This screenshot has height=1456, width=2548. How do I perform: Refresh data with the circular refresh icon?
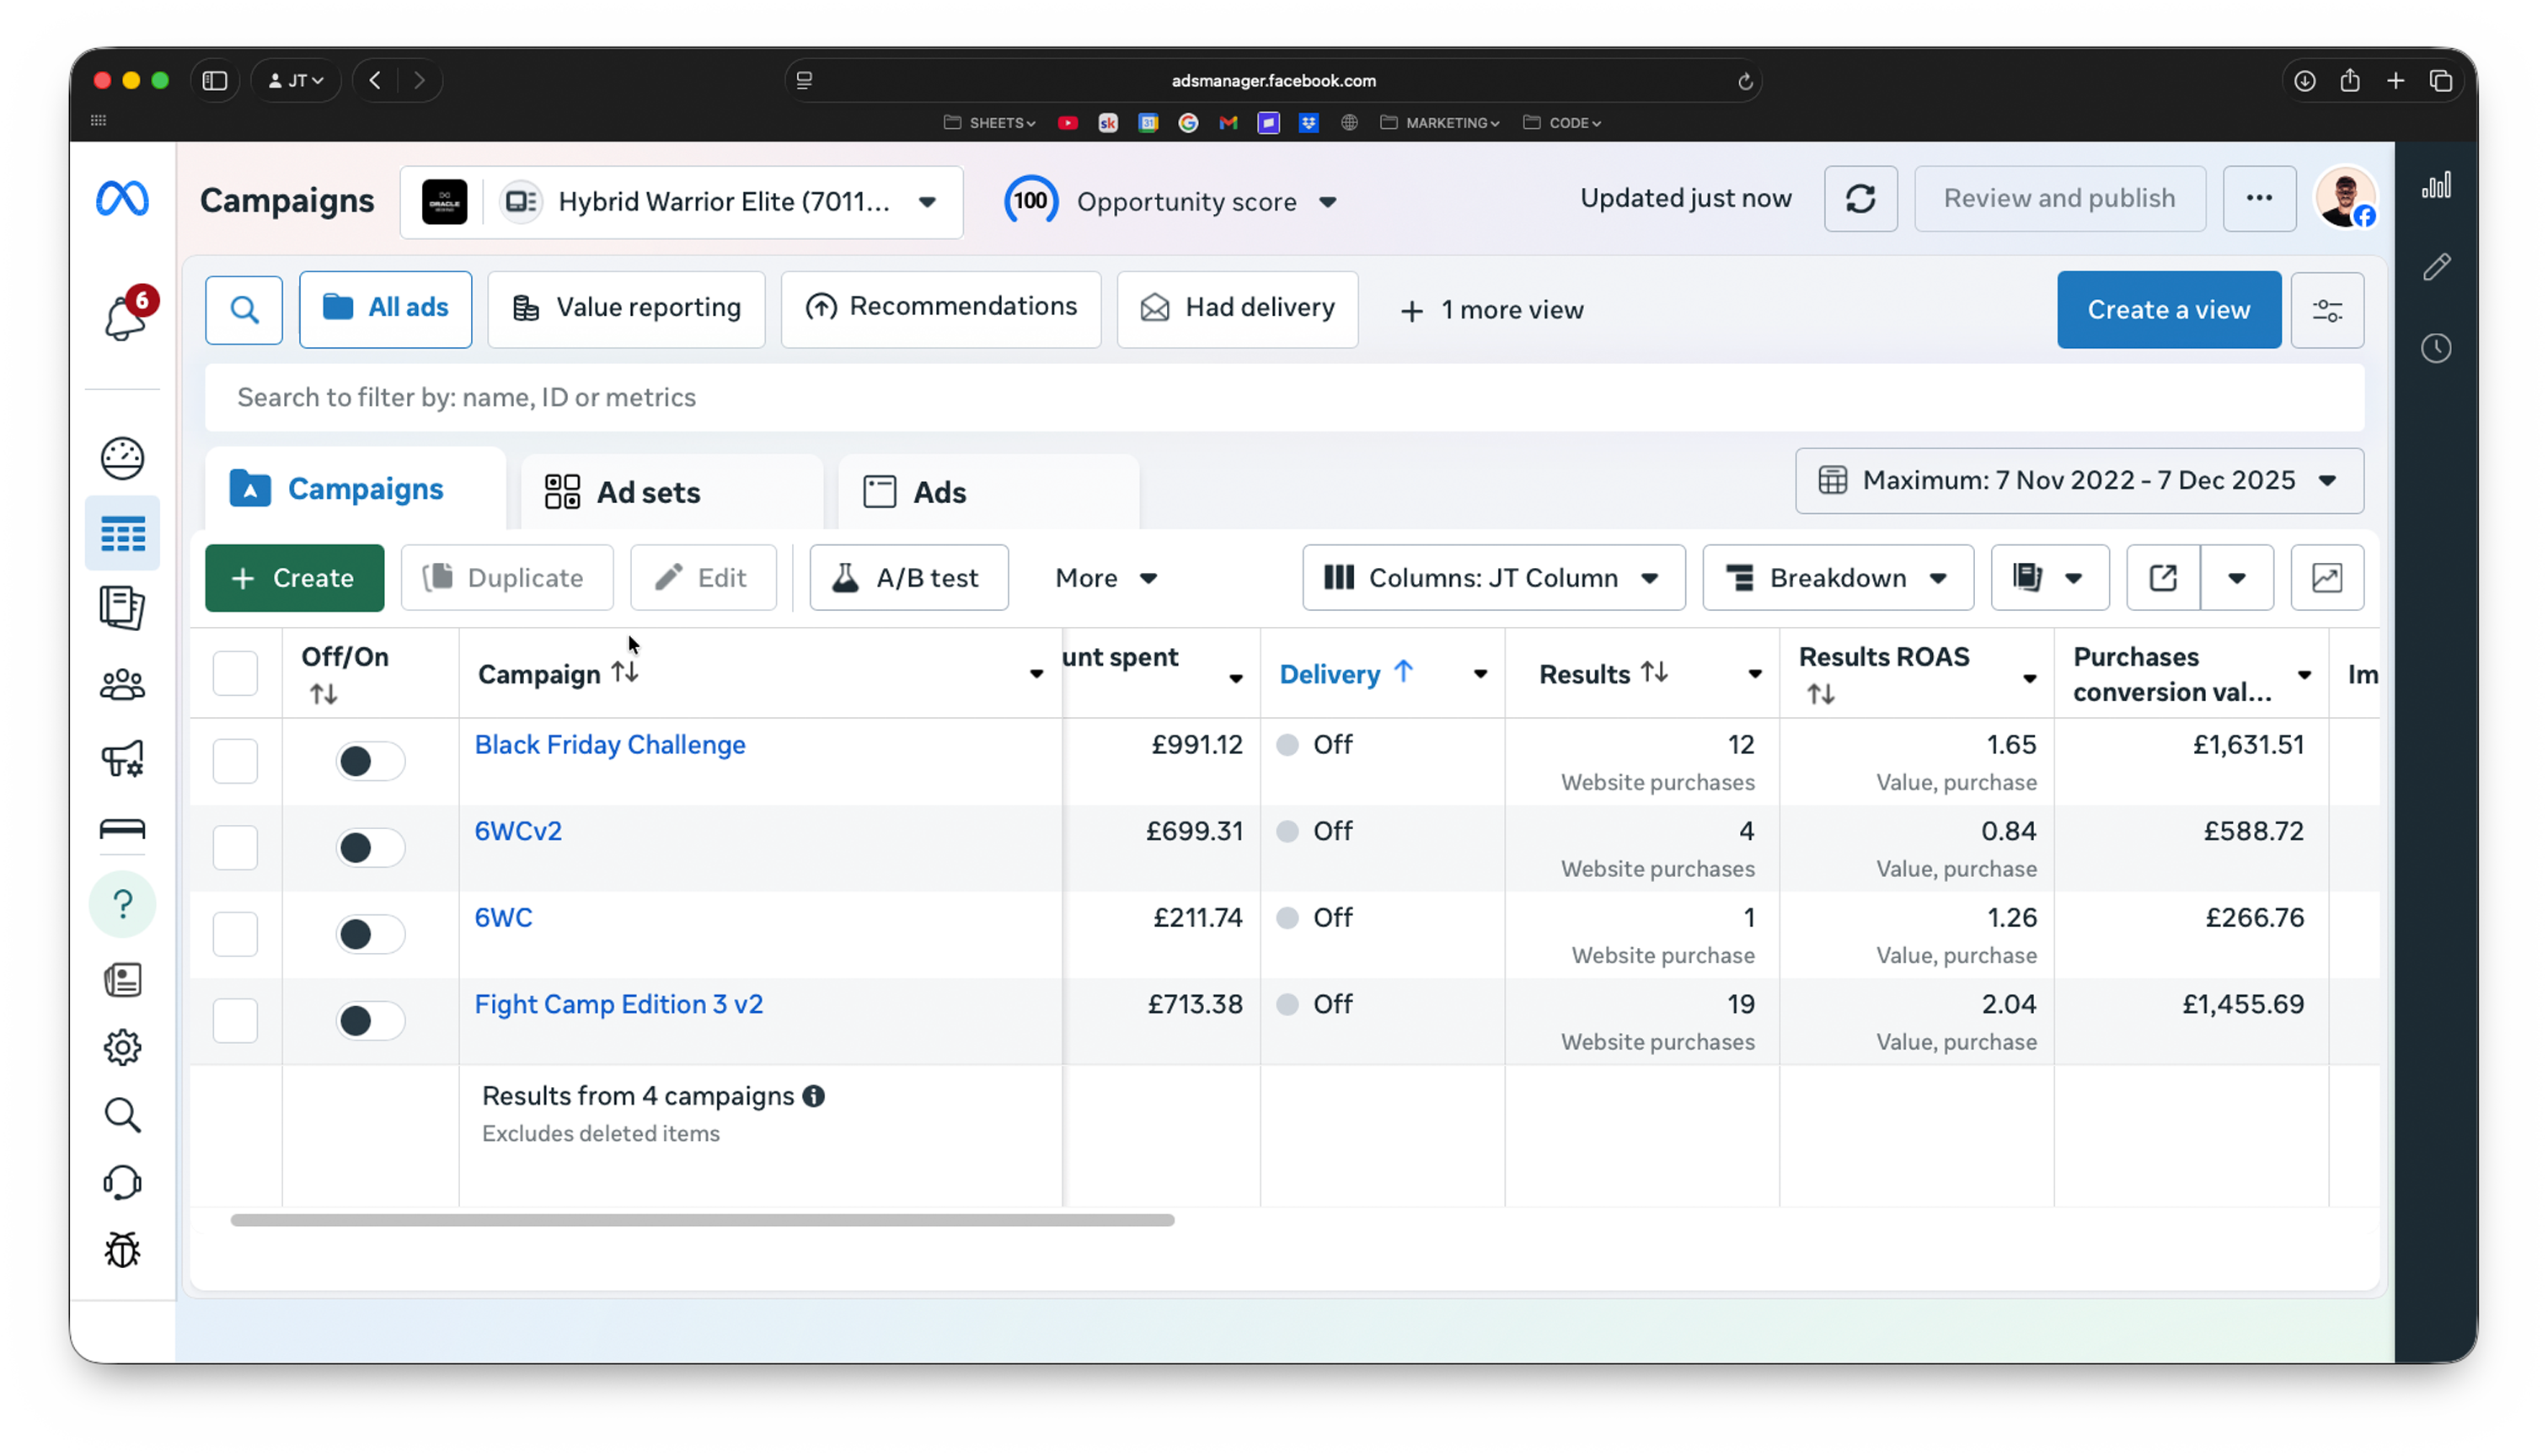tap(1860, 198)
